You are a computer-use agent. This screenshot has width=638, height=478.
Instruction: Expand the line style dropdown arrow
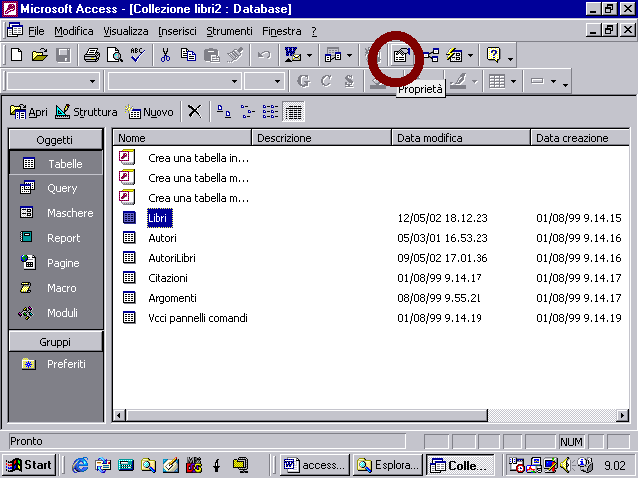point(553,81)
